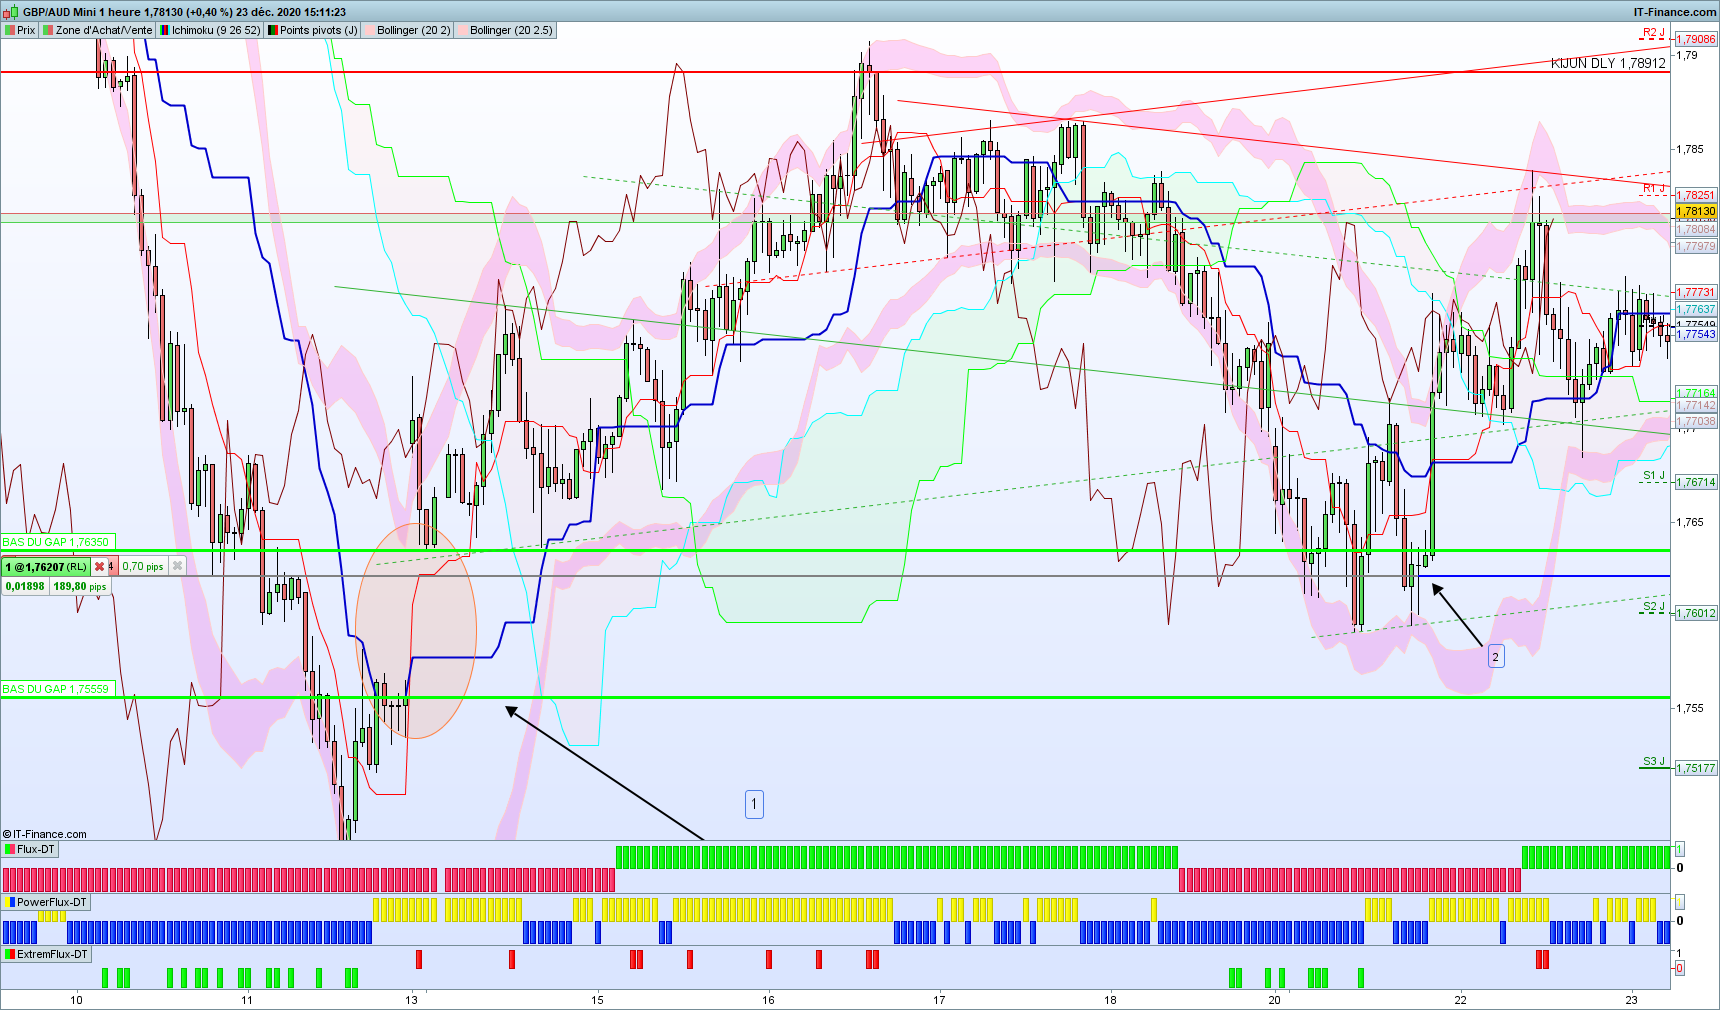Click the S3 pivot price tag 1,75177

tap(1696, 768)
